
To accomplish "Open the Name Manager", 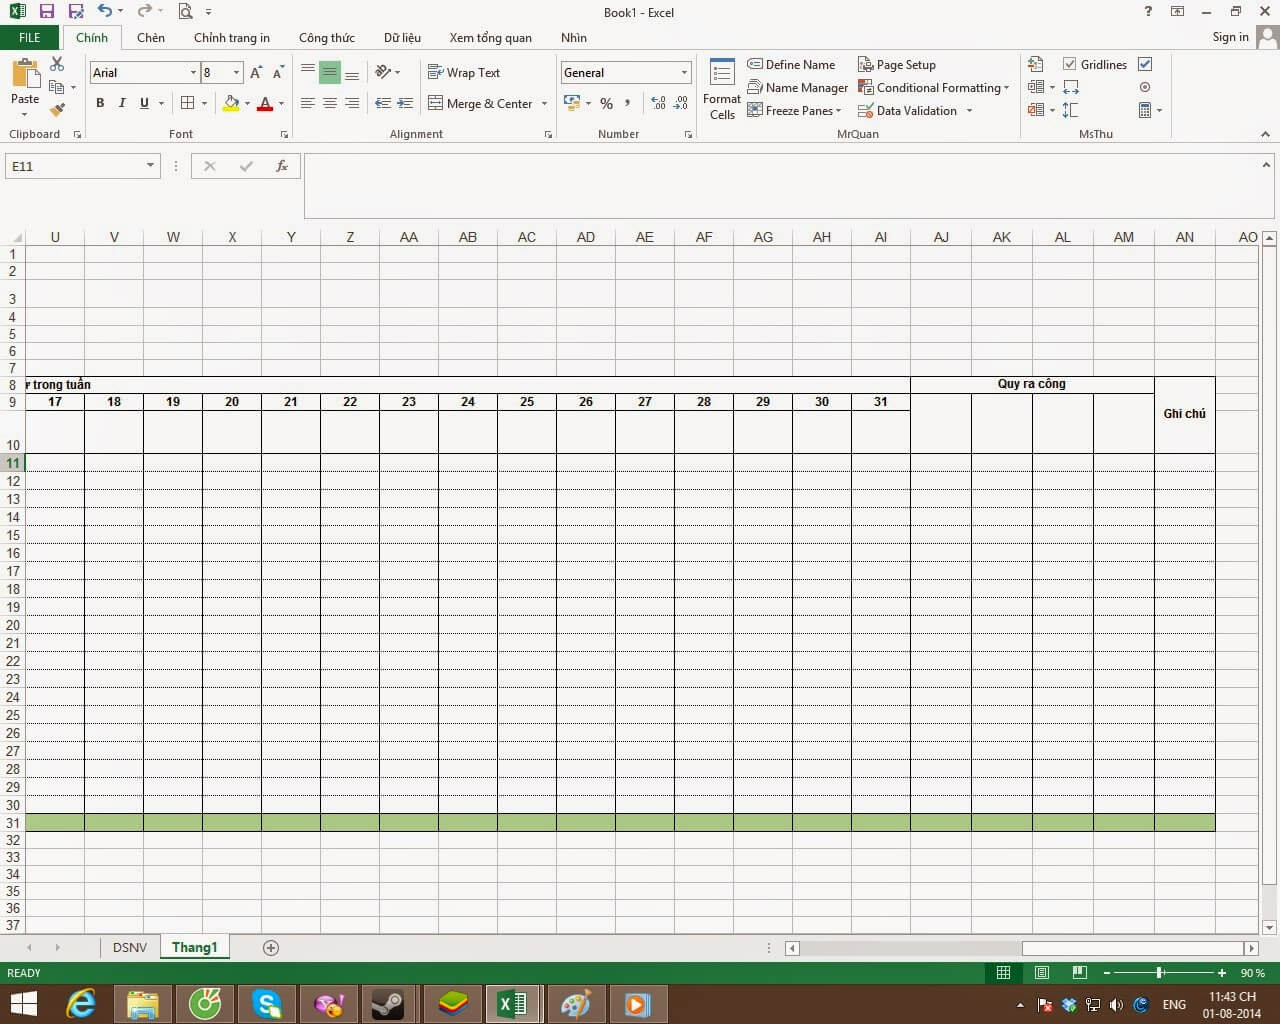I will click(x=798, y=87).
